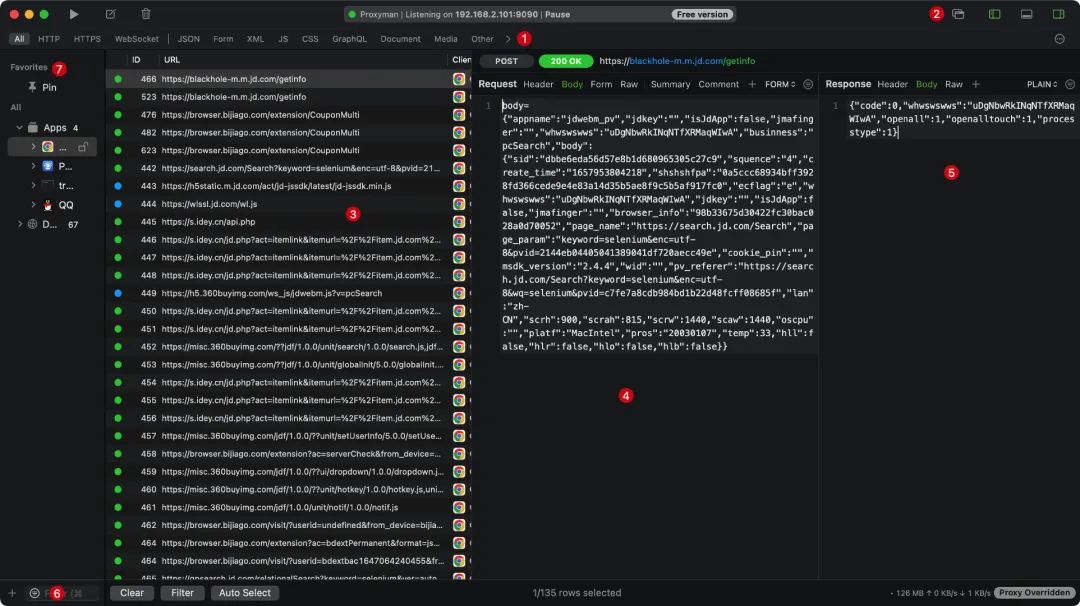Switch to the Response Header tab

tap(892, 84)
